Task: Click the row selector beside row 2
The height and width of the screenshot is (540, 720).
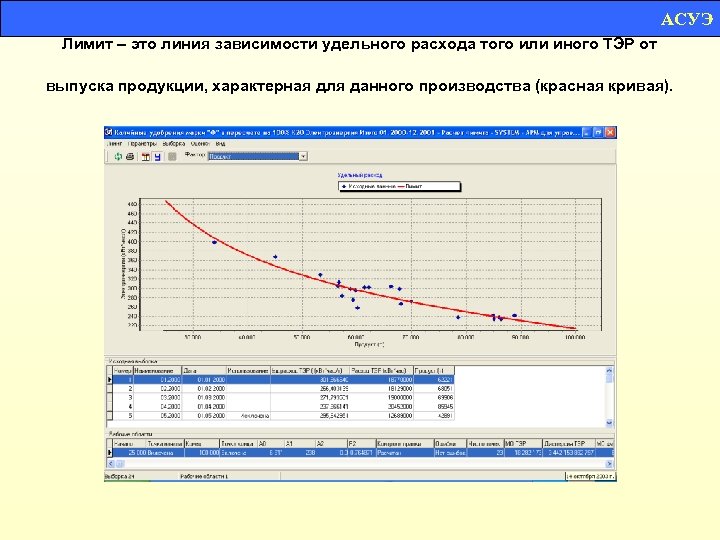Action: tap(109, 388)
